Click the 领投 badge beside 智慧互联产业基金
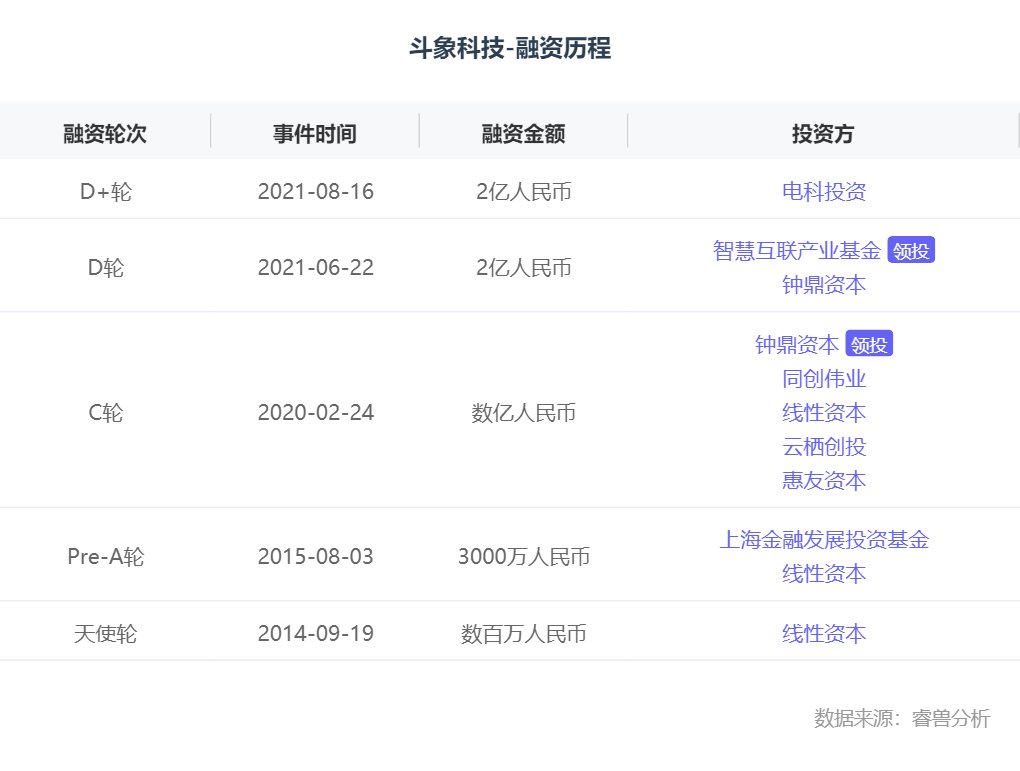The image size is (1020, 771). (x=911, y=250)
